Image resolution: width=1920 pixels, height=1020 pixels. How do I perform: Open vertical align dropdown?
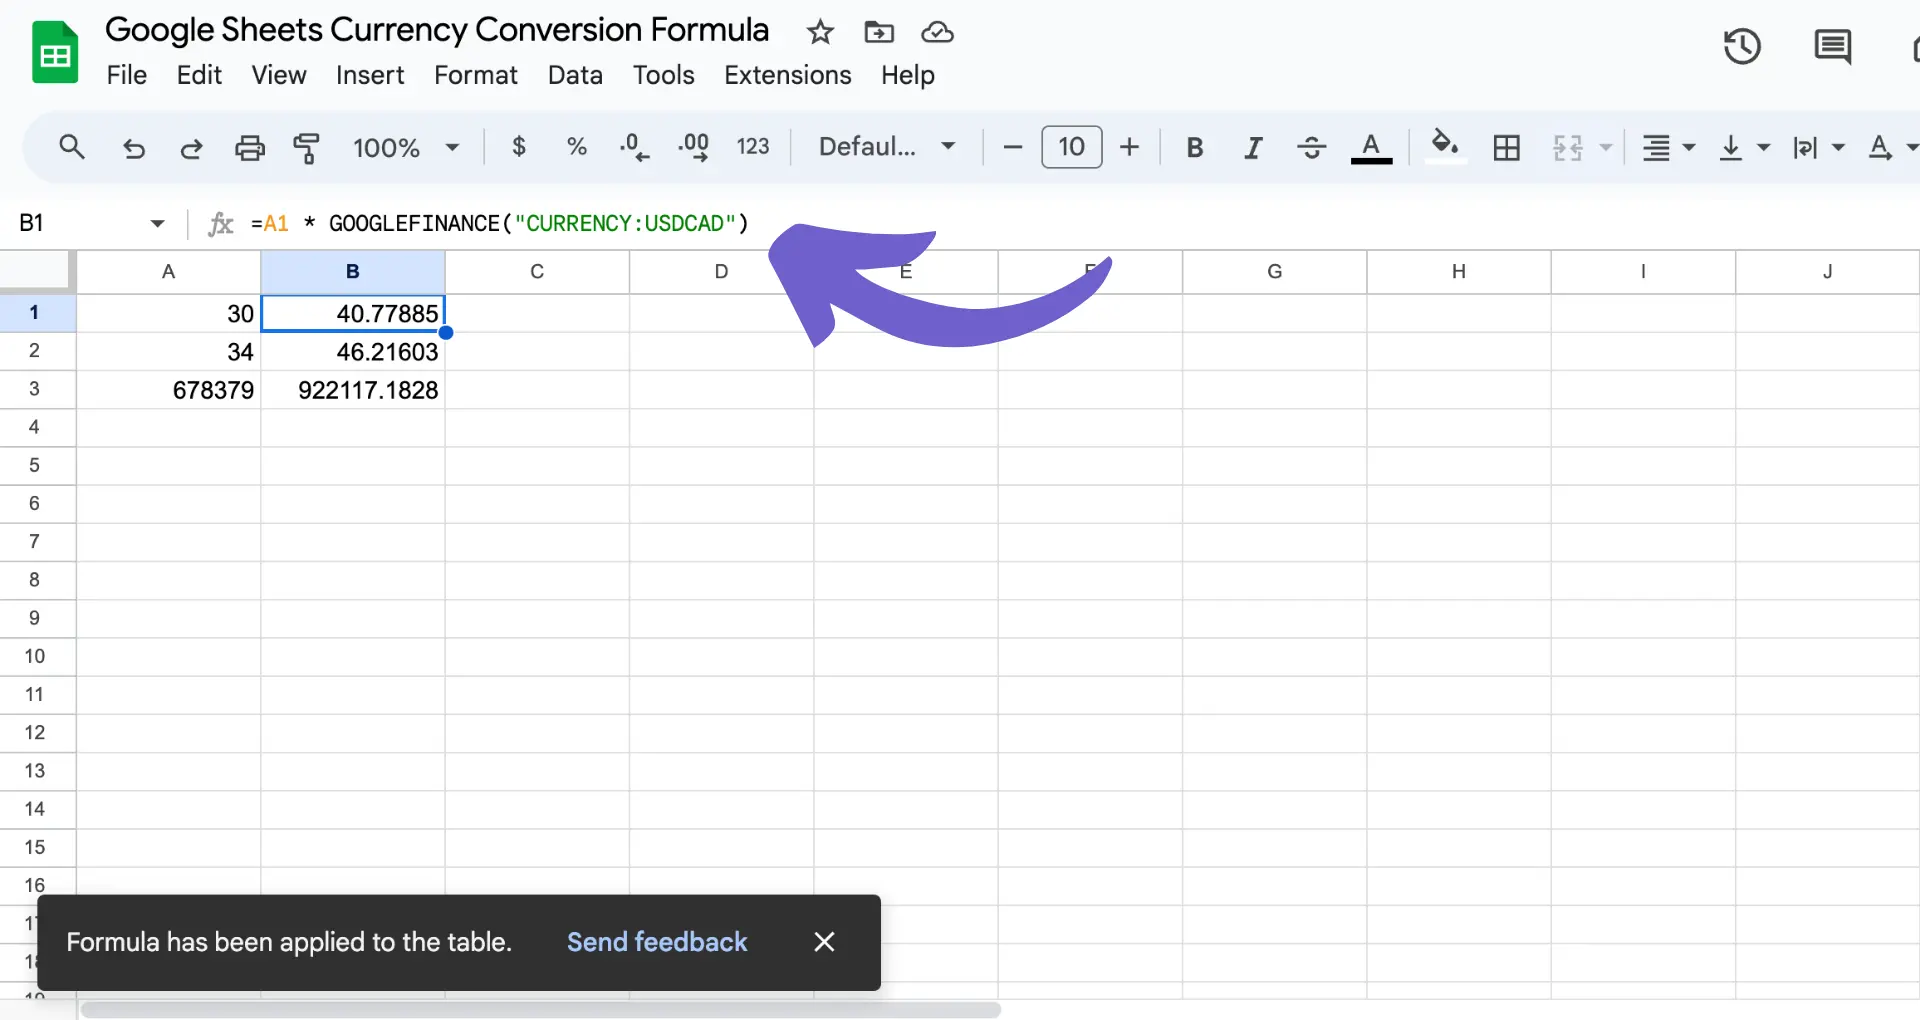(1743, 148)
